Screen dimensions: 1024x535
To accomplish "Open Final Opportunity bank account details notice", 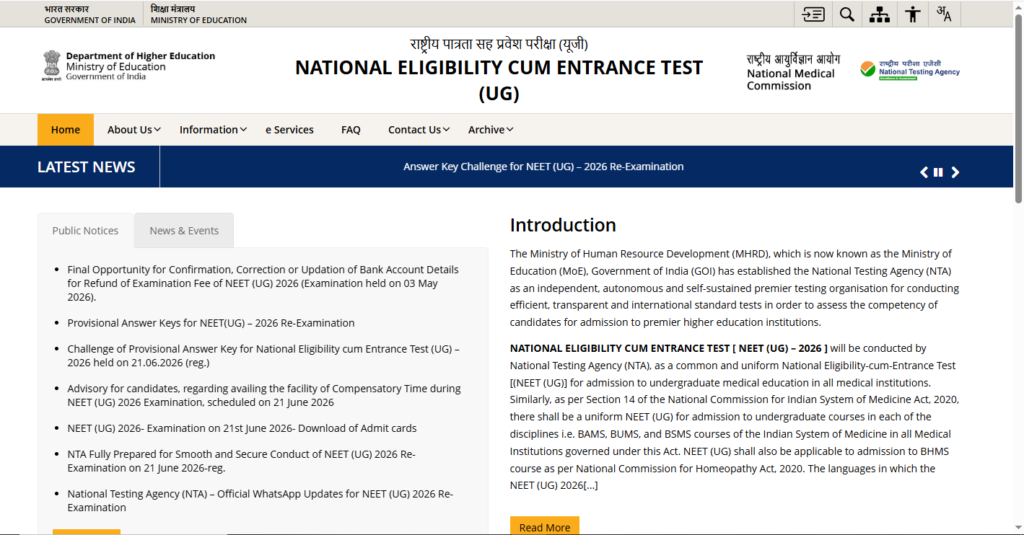I will [263, 283].
